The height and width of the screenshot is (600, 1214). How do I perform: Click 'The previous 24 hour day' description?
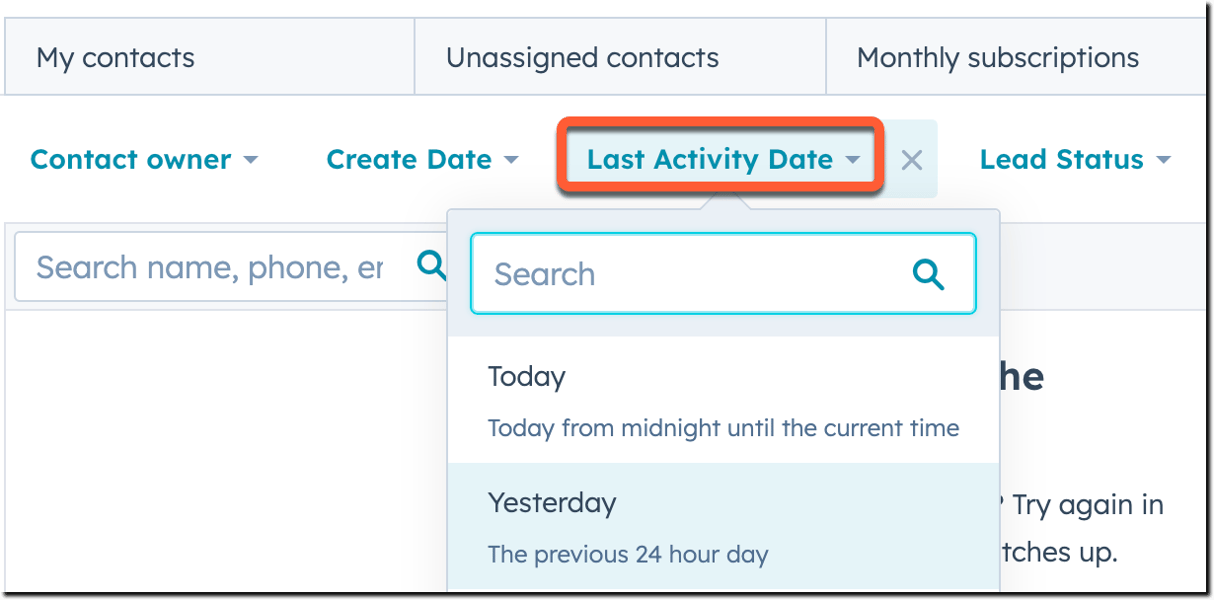click(x=628, y=554)
